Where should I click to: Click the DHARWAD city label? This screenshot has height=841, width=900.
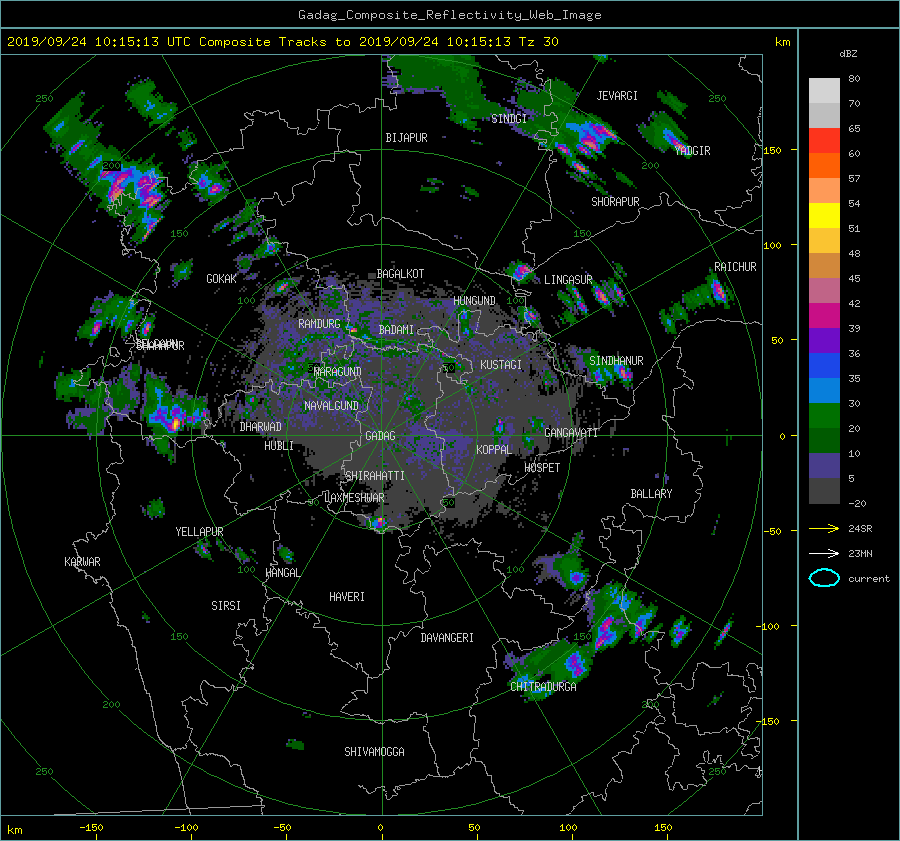(261, 427)
